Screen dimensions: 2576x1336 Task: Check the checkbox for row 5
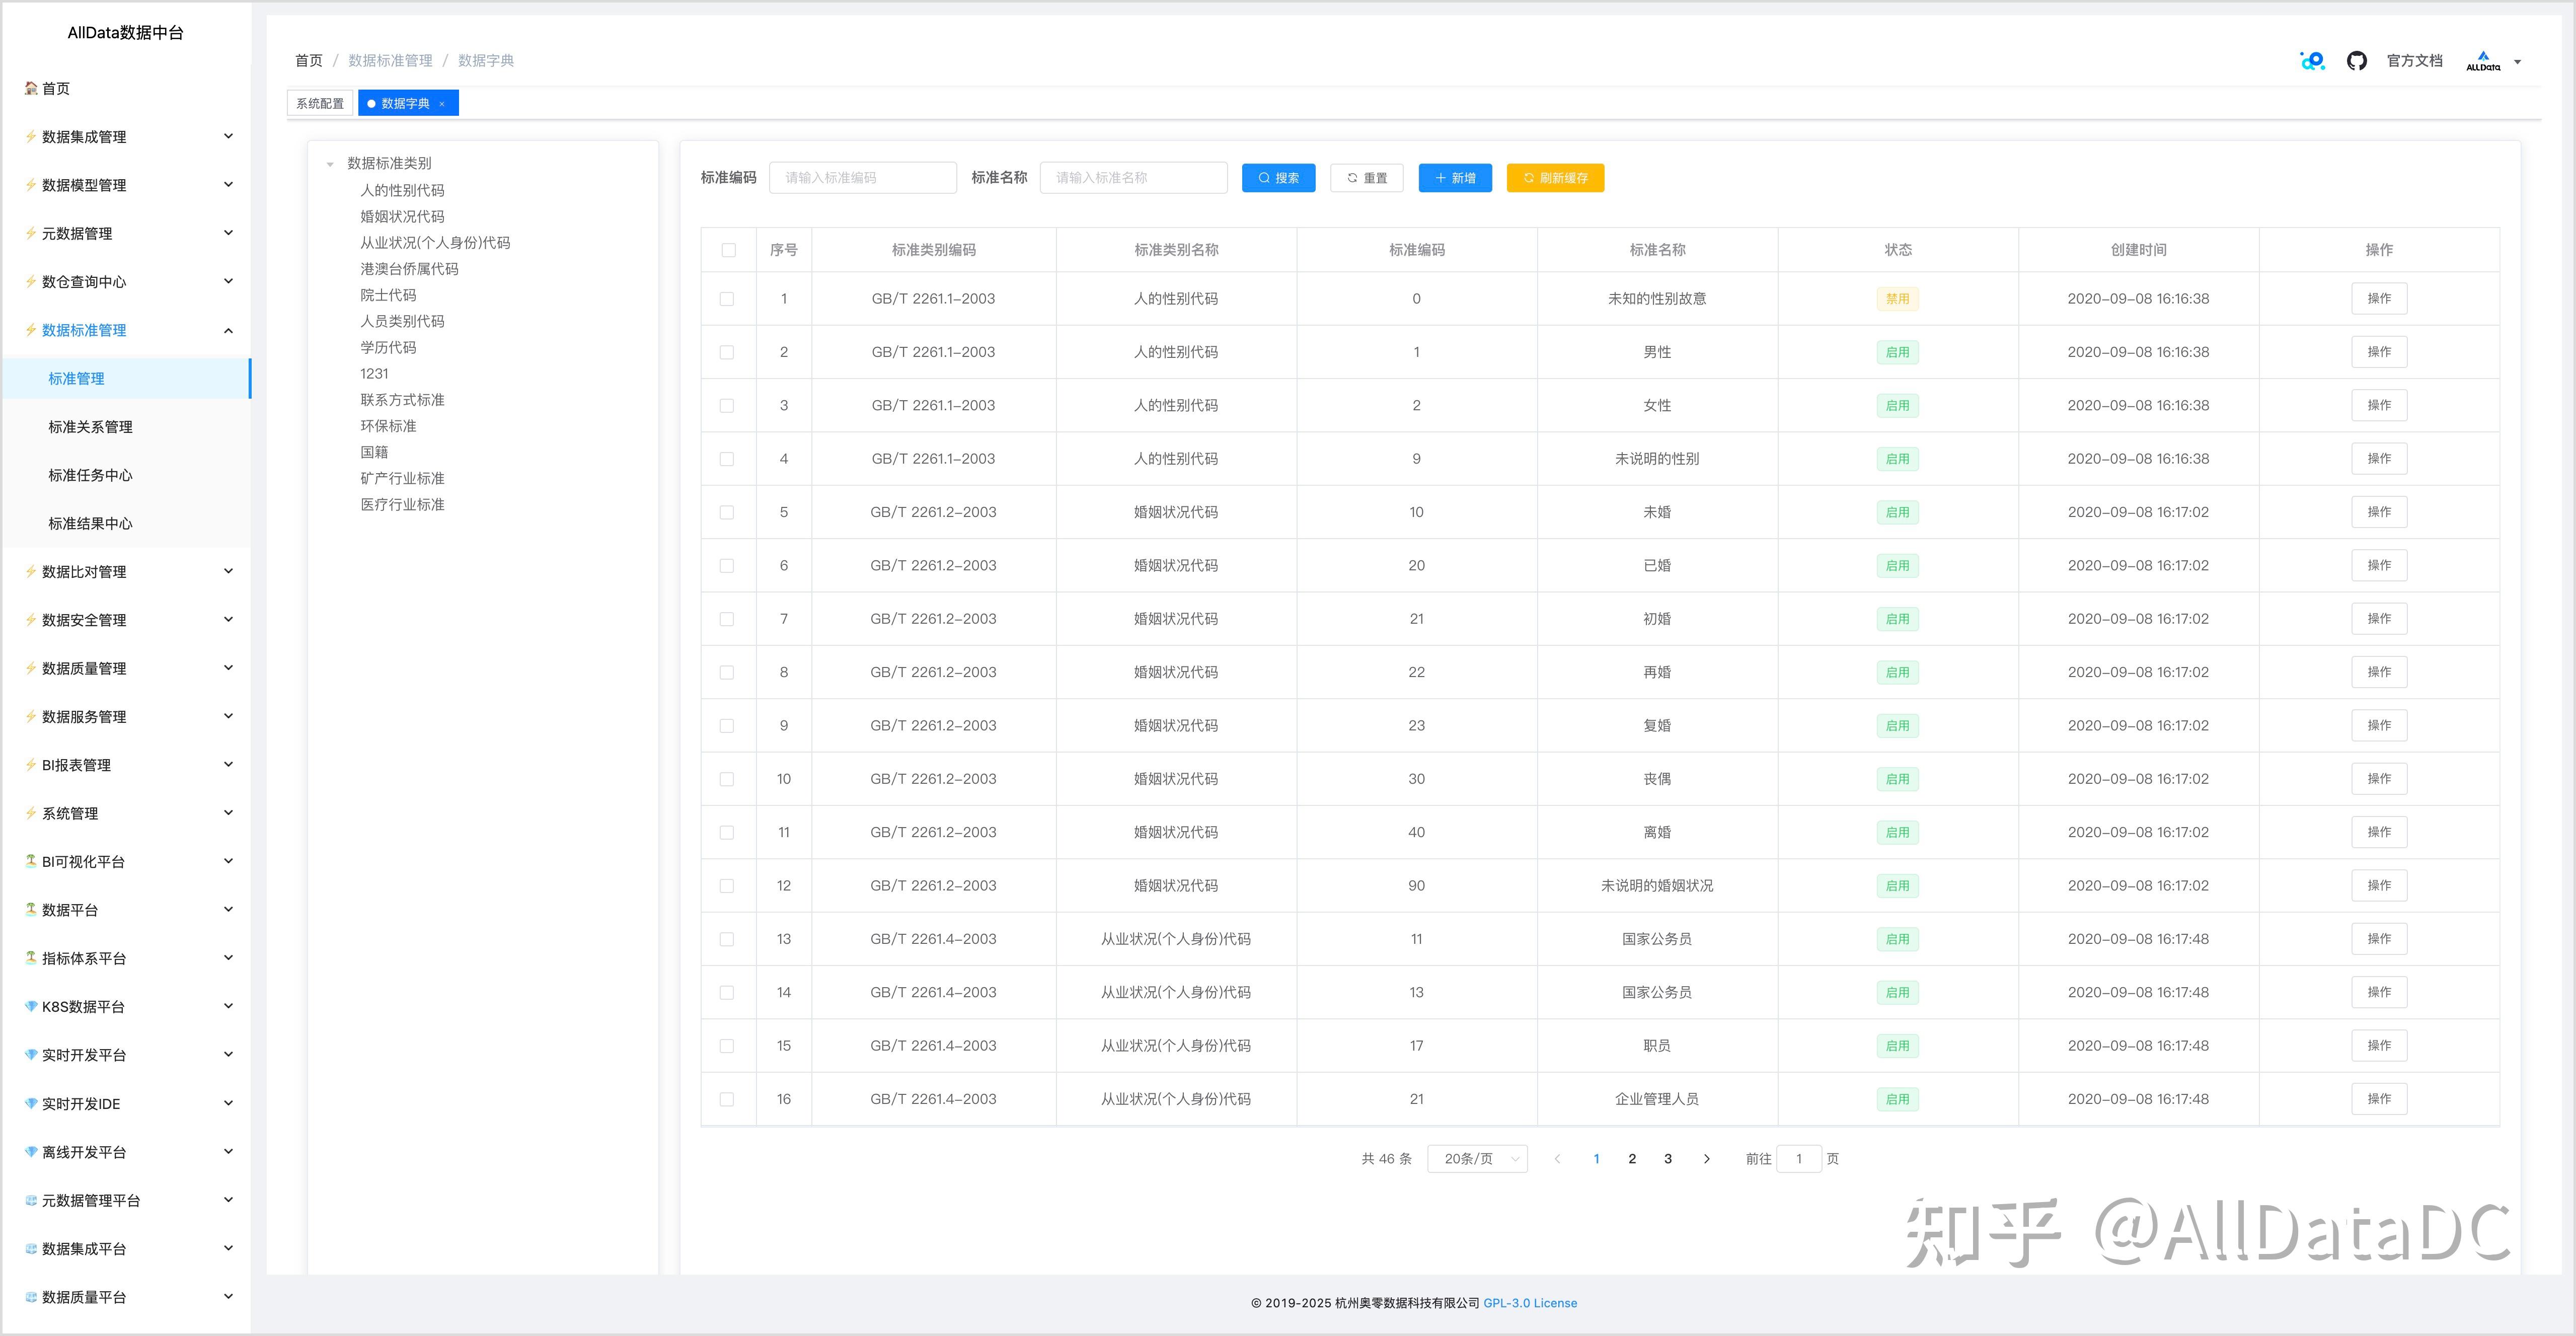click(727, 512)
